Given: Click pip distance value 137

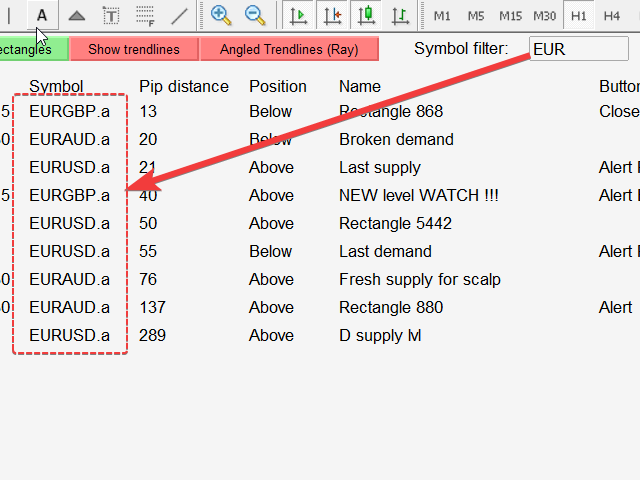Looking at the screenshot, I should pos(152,307).
